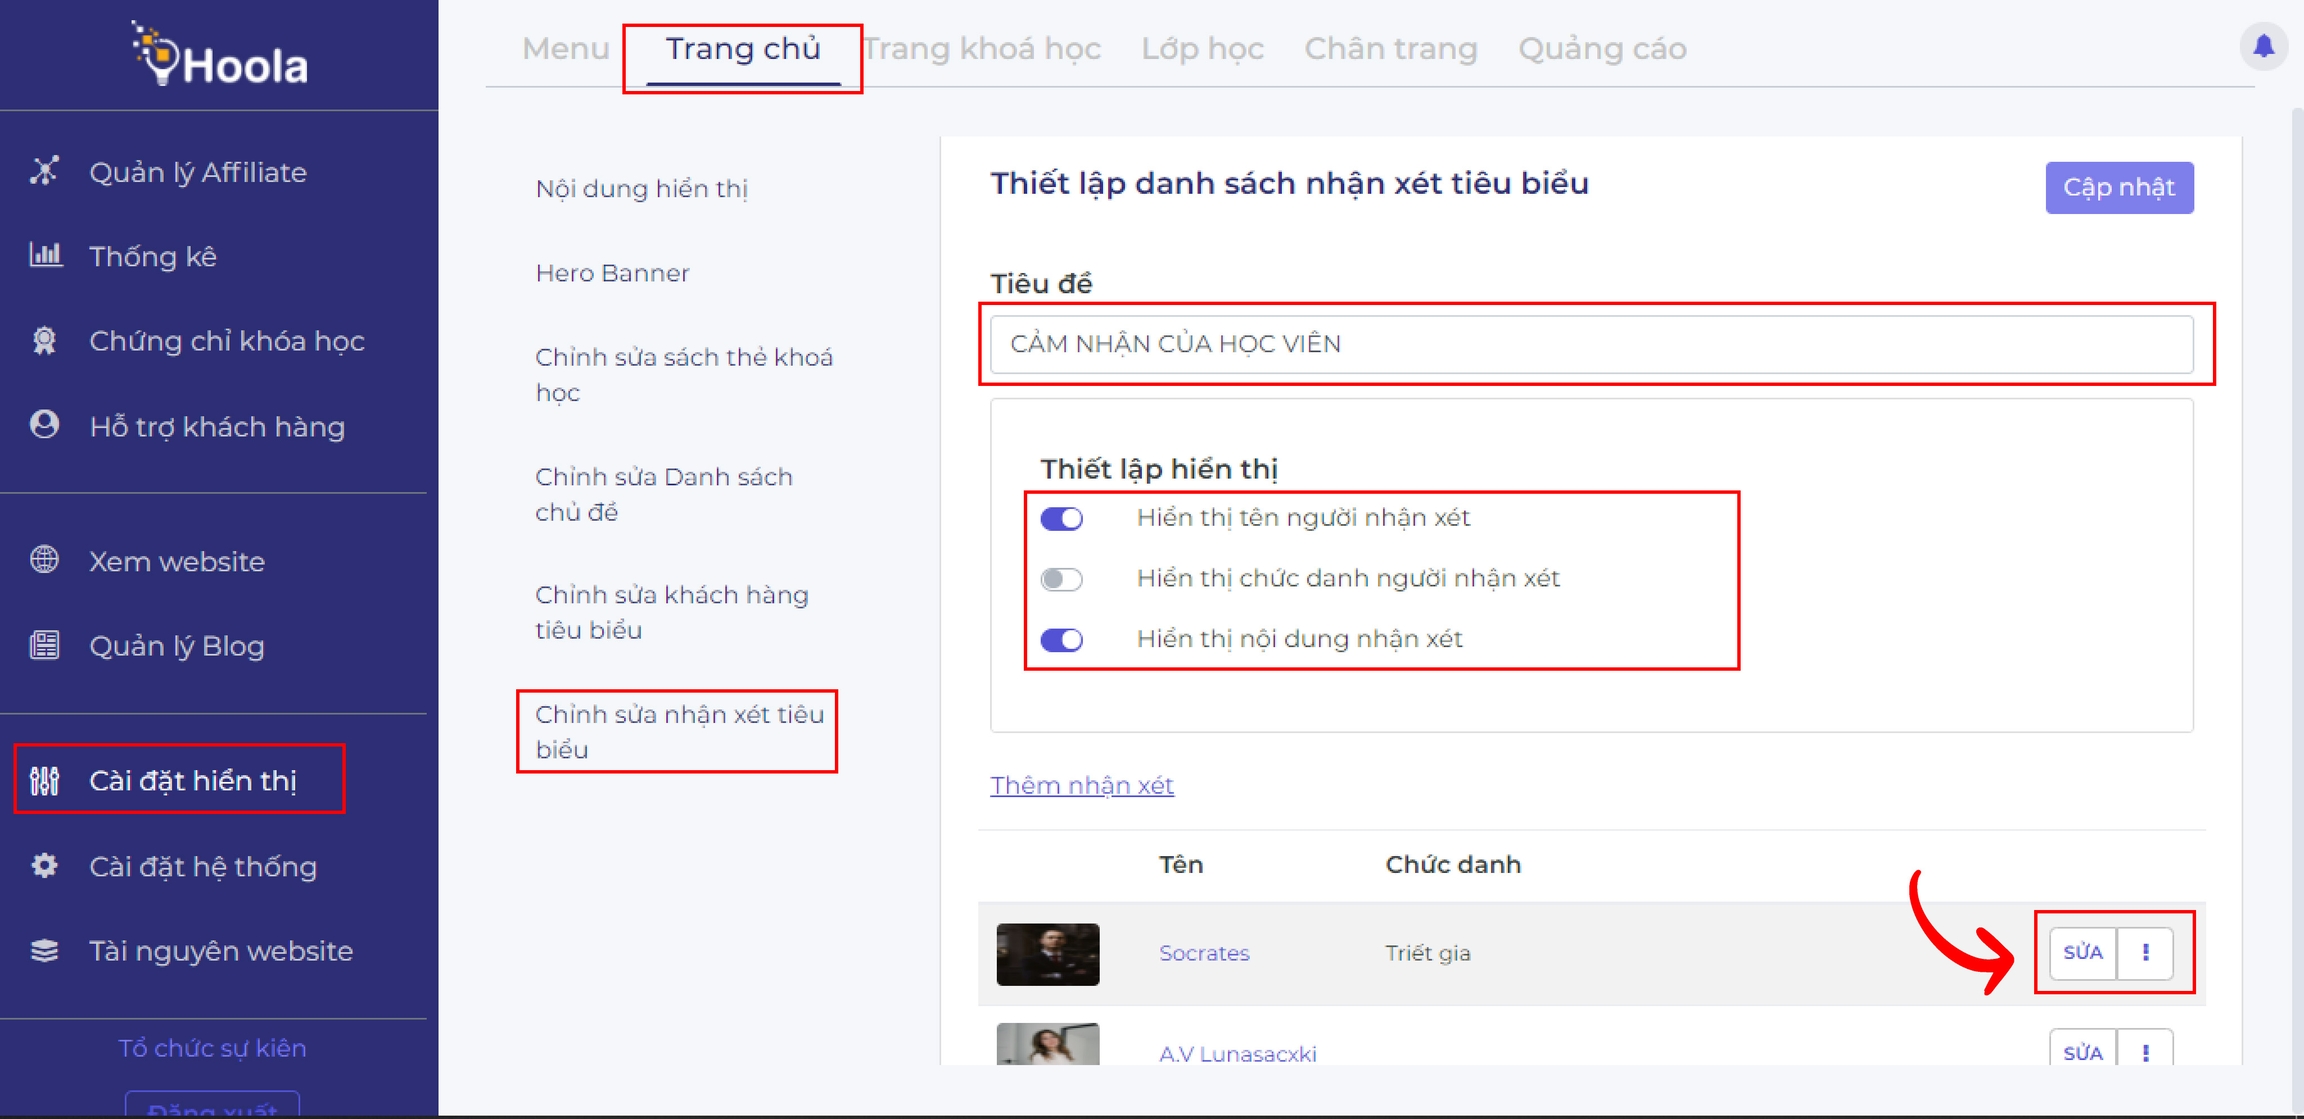Click the Affiliate management sidebar icon
This screenshot has height=1119, width=2304.
44,171
